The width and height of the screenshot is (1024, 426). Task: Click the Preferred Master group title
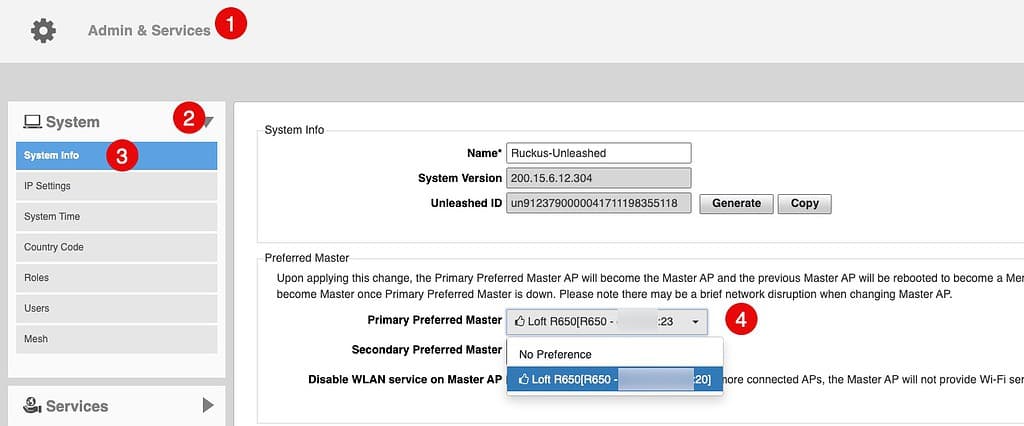point(307,257)
